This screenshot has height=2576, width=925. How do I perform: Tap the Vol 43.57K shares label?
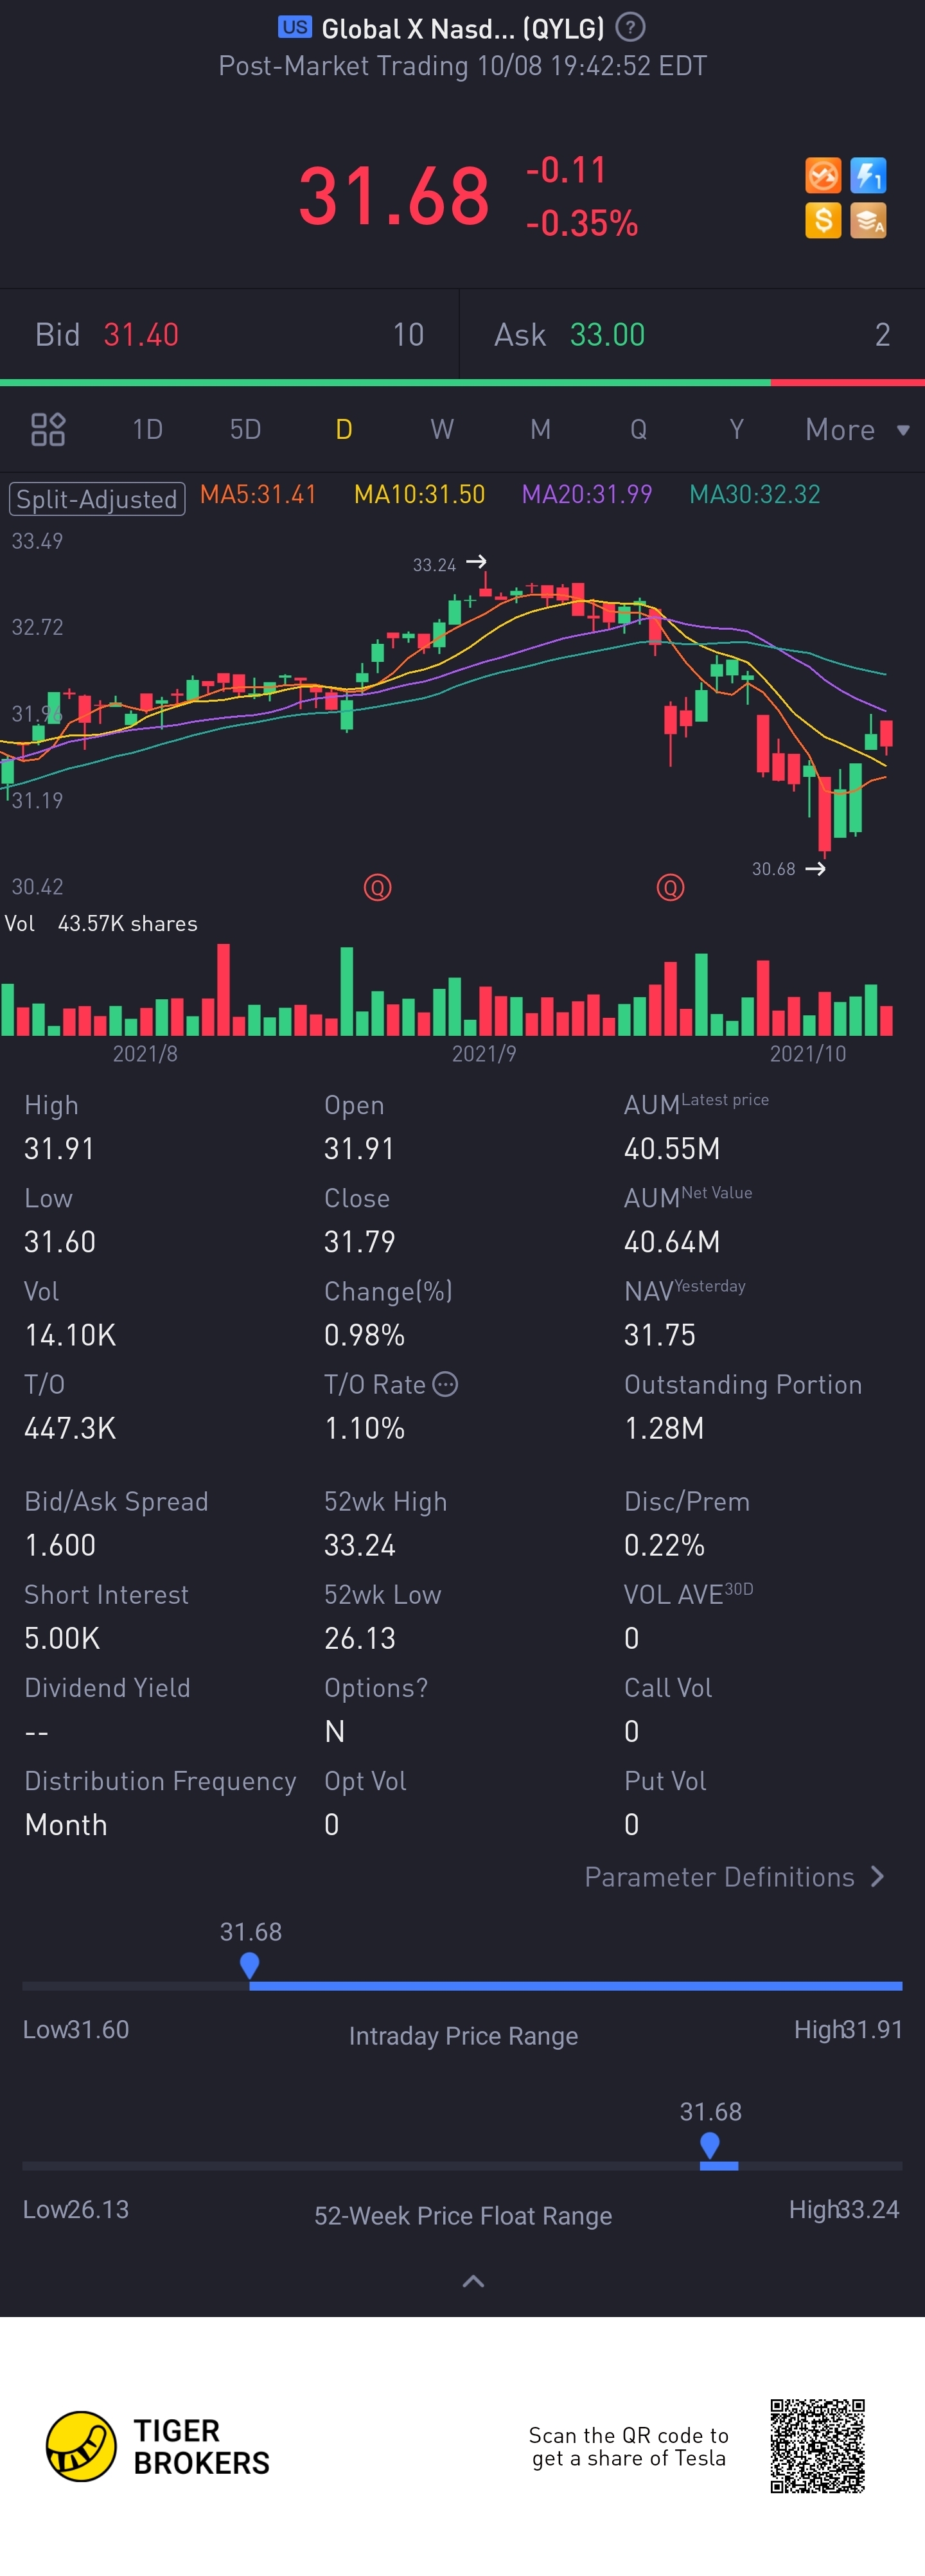[101, 923]
